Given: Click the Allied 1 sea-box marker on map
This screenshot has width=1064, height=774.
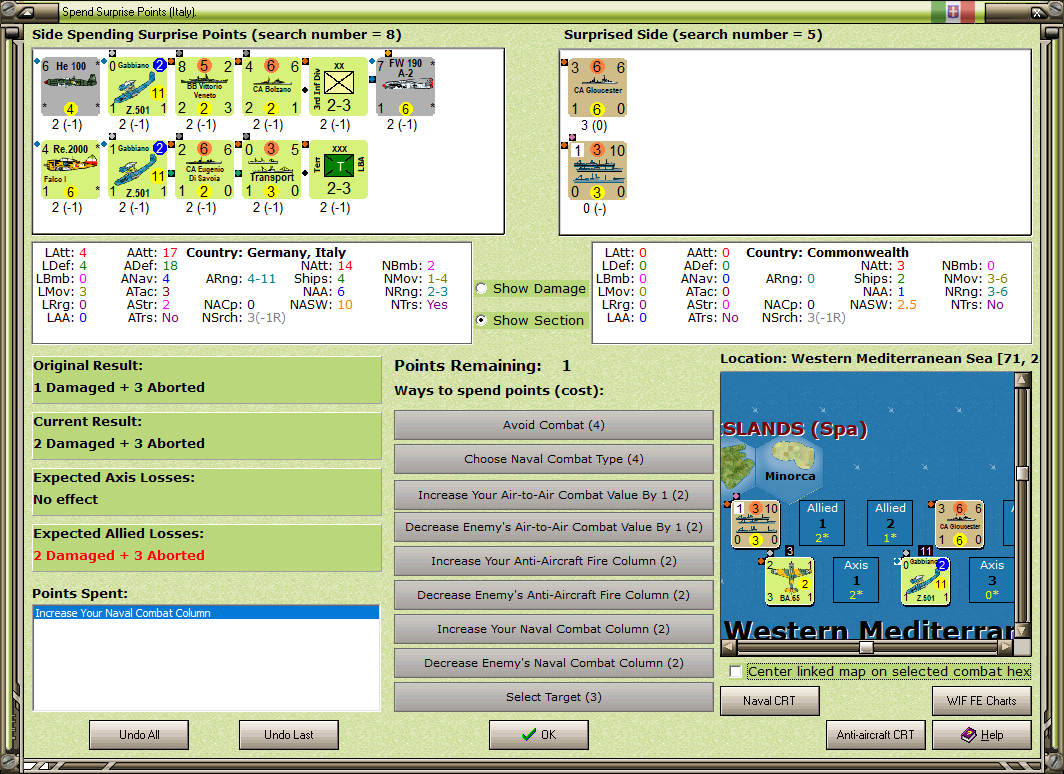Looking at the screenshot, I should point(822,523).
